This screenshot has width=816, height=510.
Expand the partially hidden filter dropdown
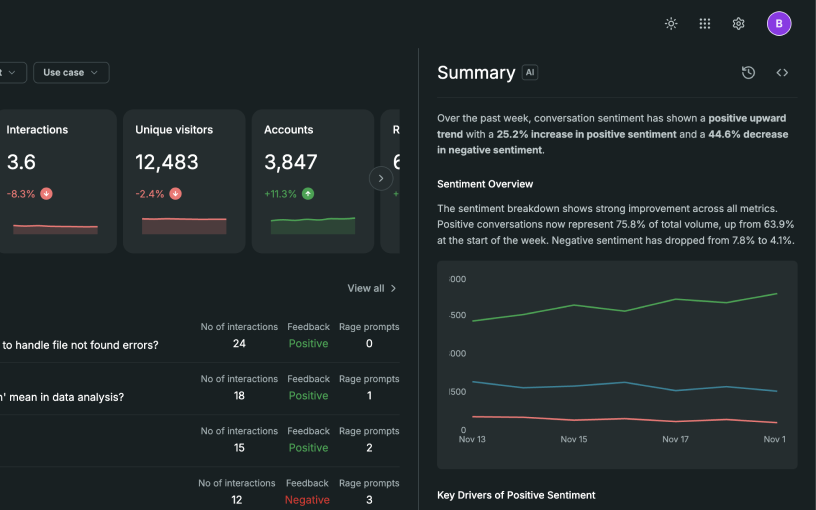[12, 72]
